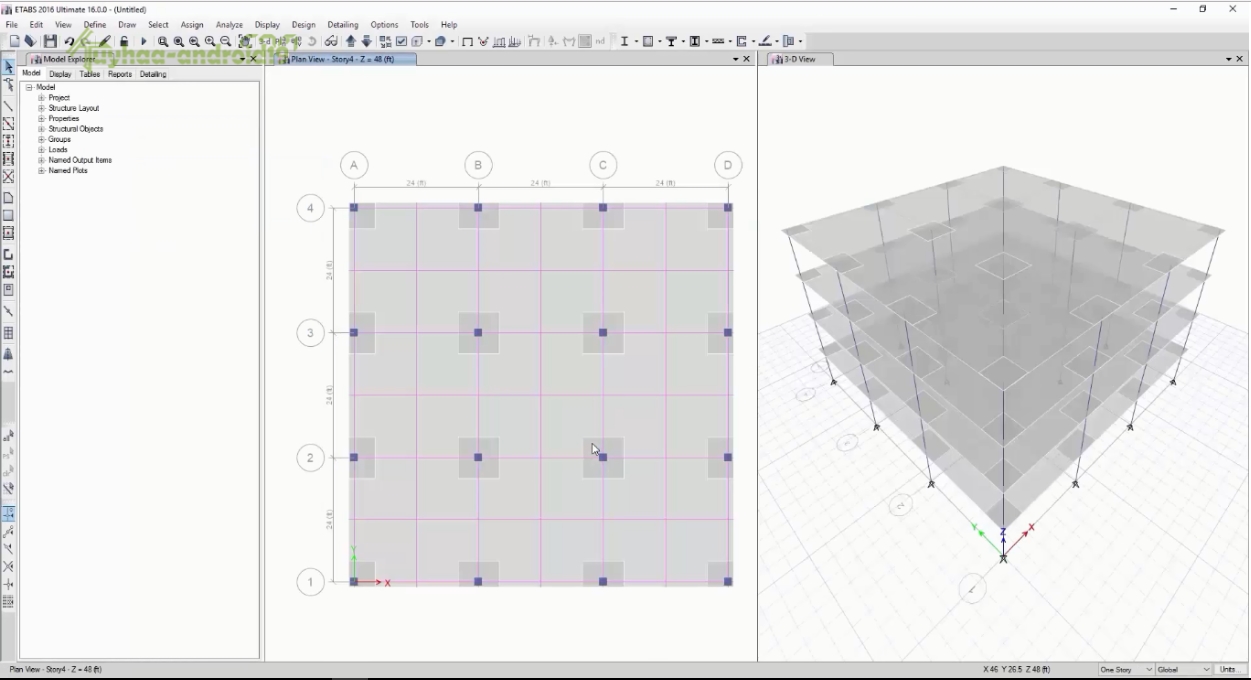Switch to the Detailing tab in explorer

coord(153,74)
